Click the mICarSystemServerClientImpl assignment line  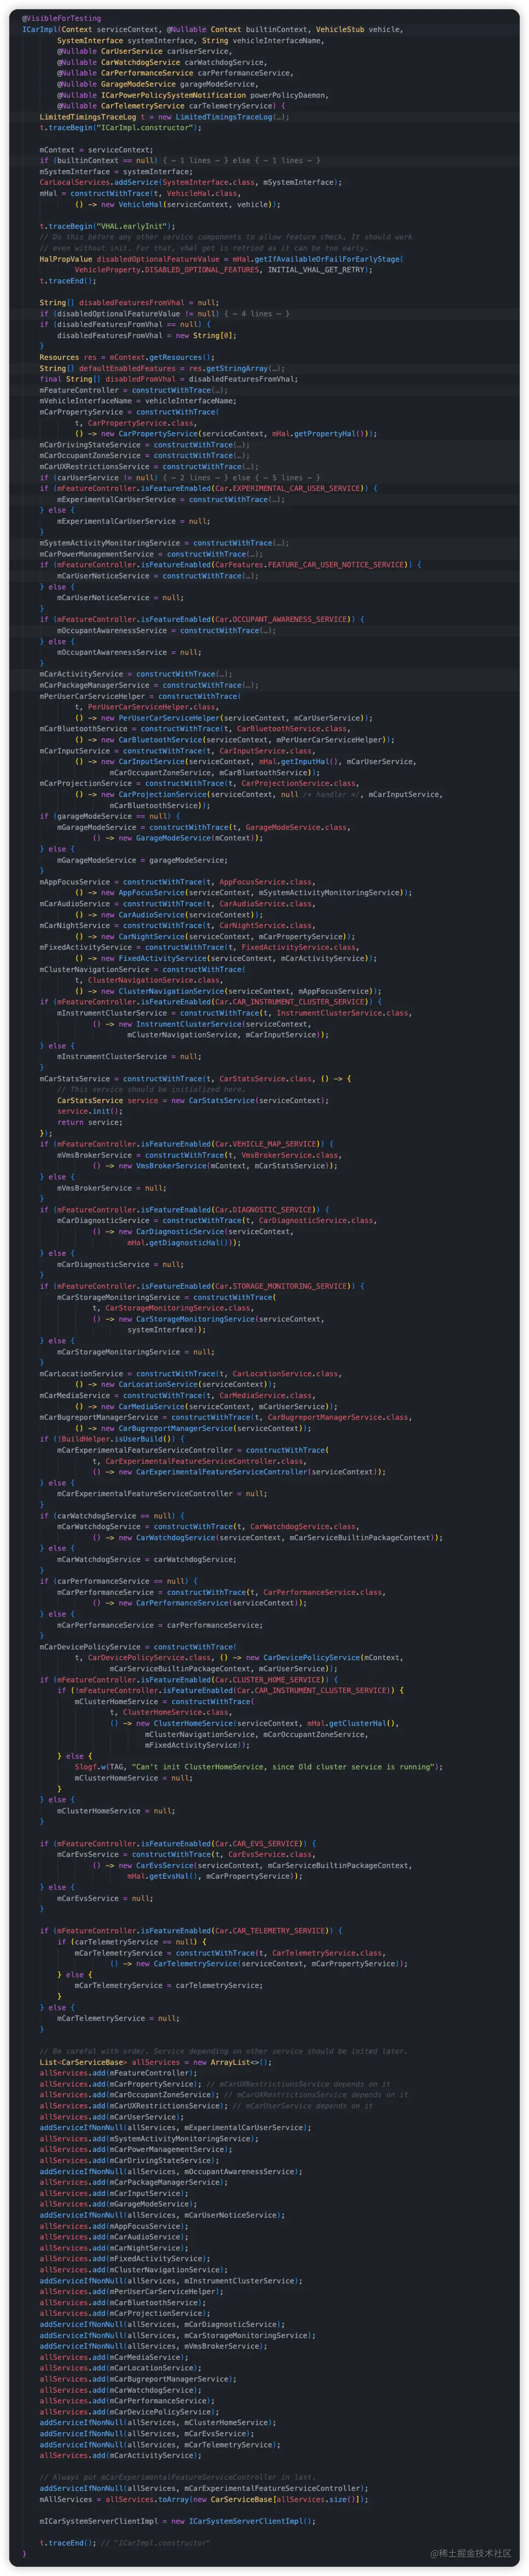[178, 2521]
